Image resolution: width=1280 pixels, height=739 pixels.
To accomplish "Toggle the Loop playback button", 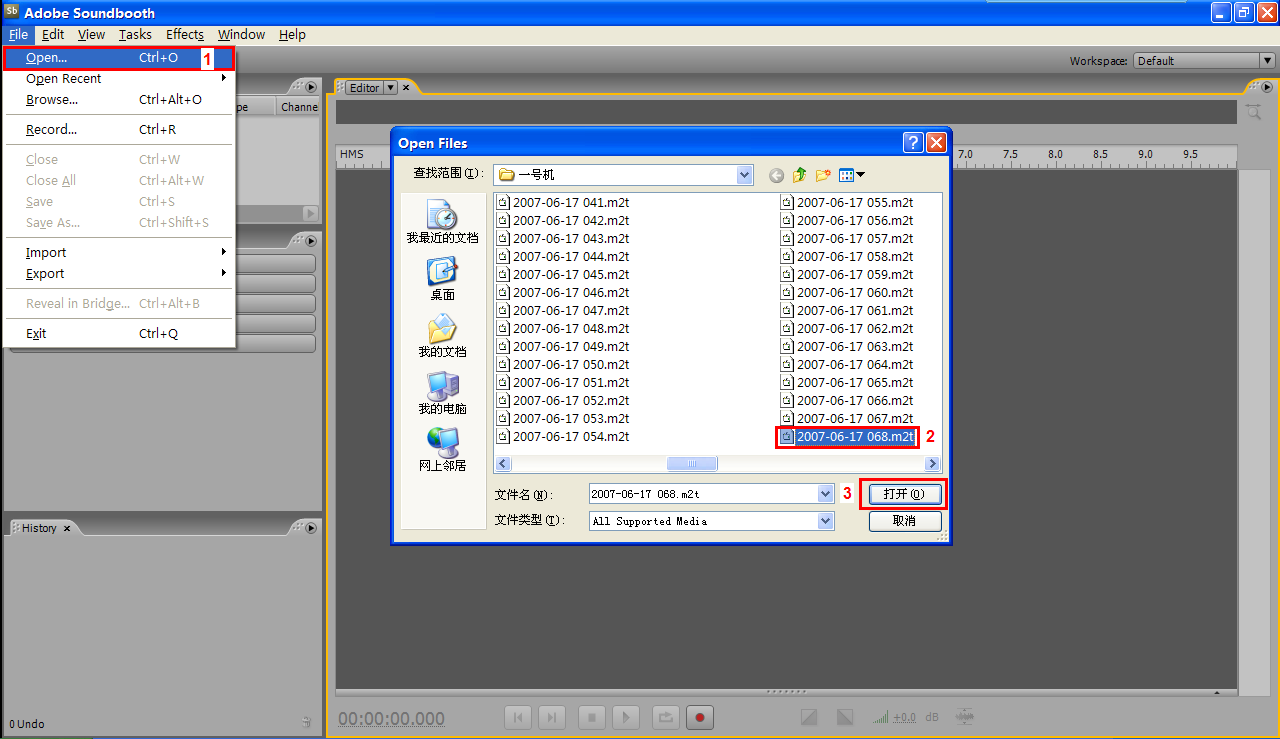I will click(x=666, y=717).
